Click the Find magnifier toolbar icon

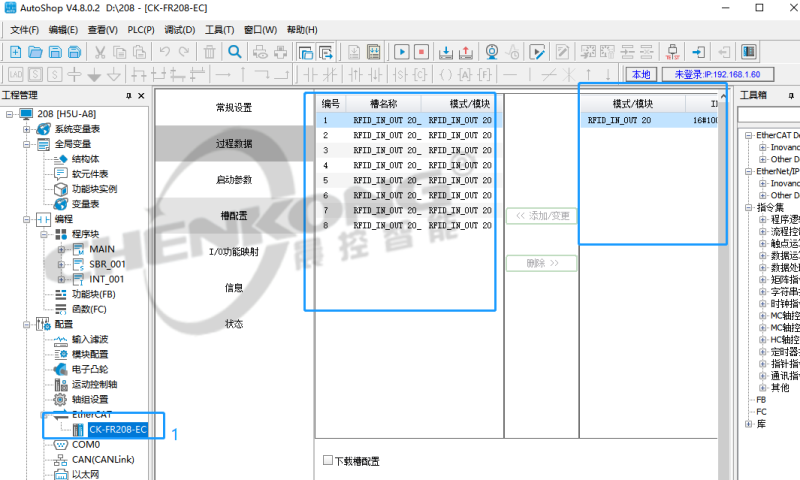pyautogui.click(x=235, y=51)
